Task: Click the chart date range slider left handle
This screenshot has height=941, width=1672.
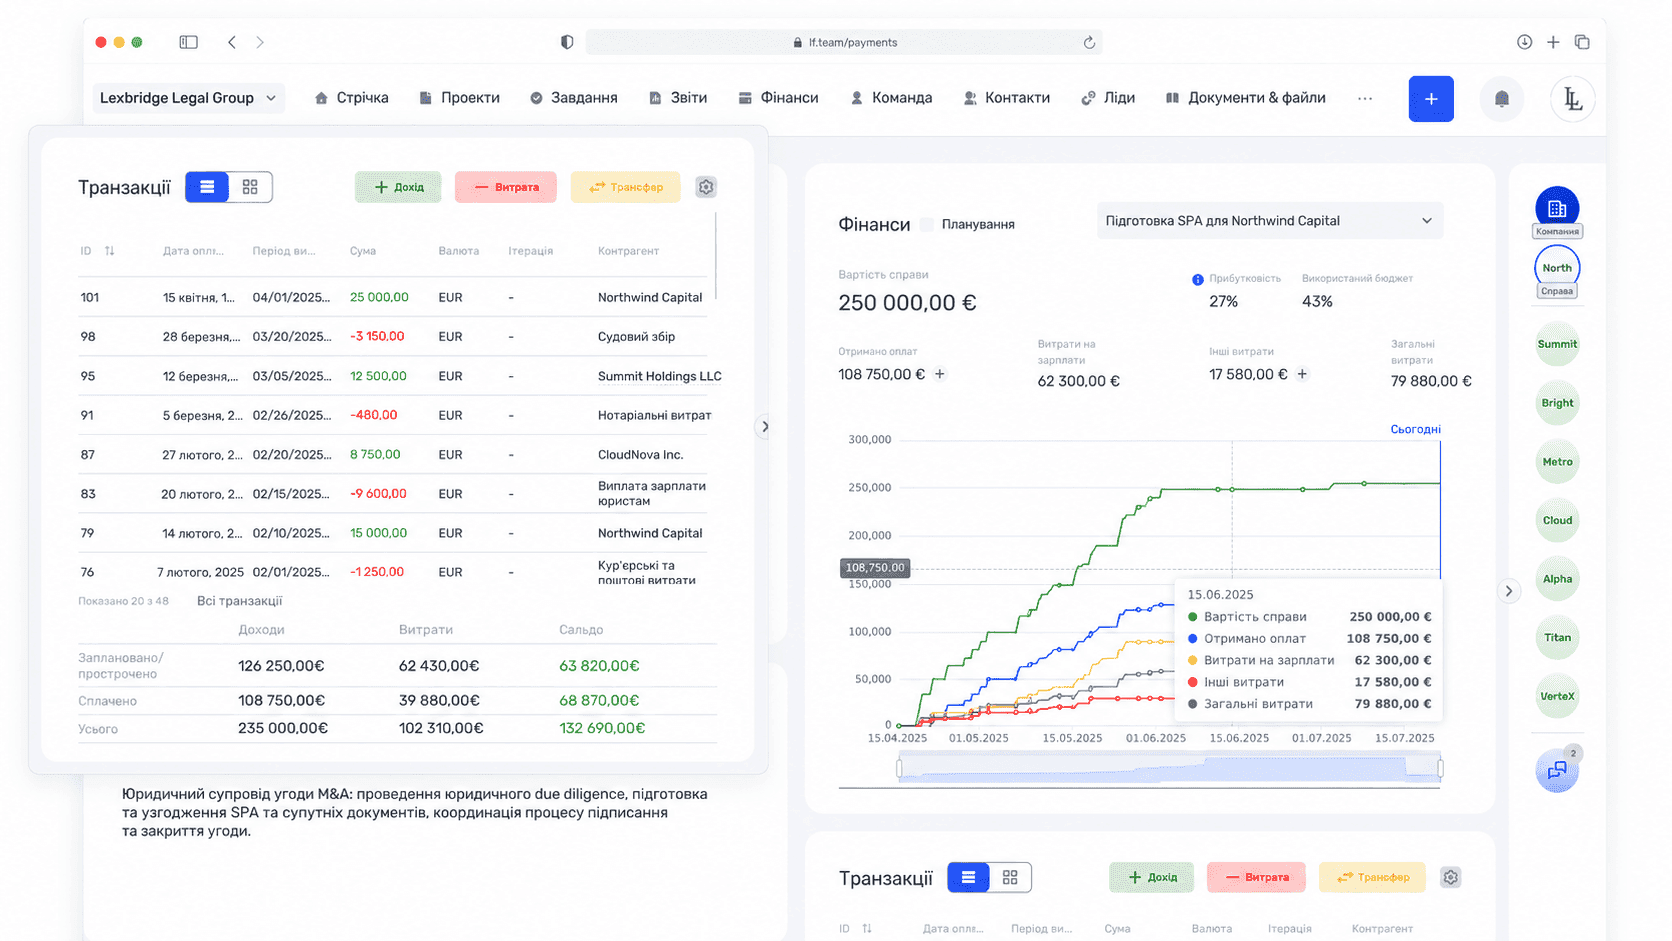Action: pyautogui.click(x=899, y=768)
